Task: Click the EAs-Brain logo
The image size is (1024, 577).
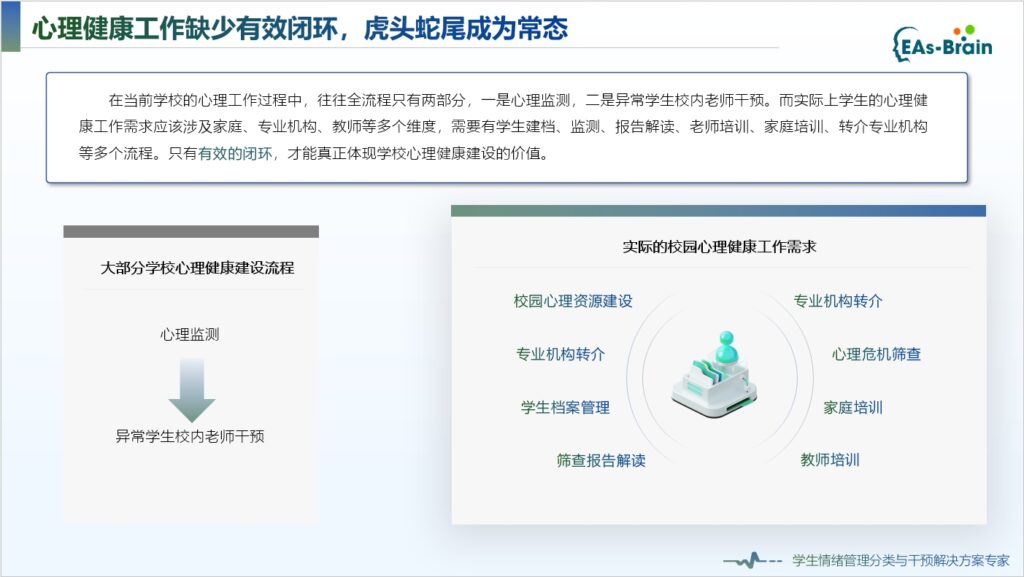Action: [942, 43]
